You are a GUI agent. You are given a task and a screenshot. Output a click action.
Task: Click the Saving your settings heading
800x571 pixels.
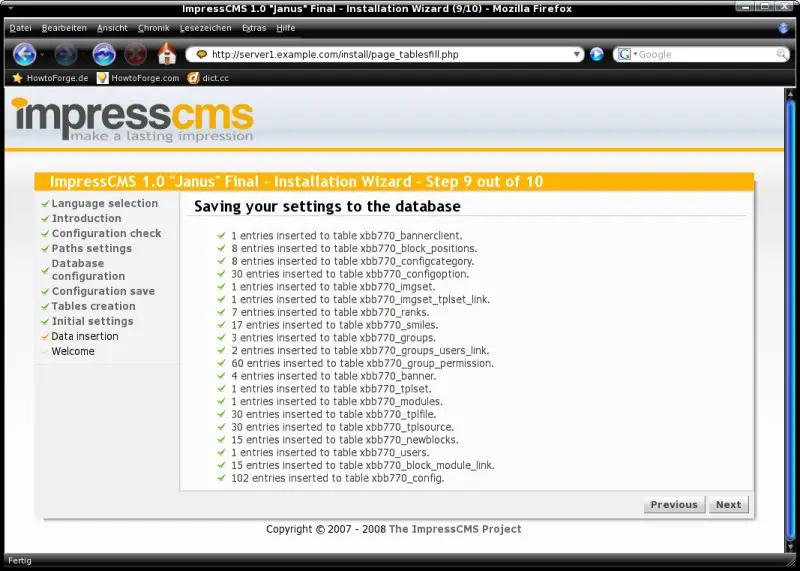[x=327, y=206]
